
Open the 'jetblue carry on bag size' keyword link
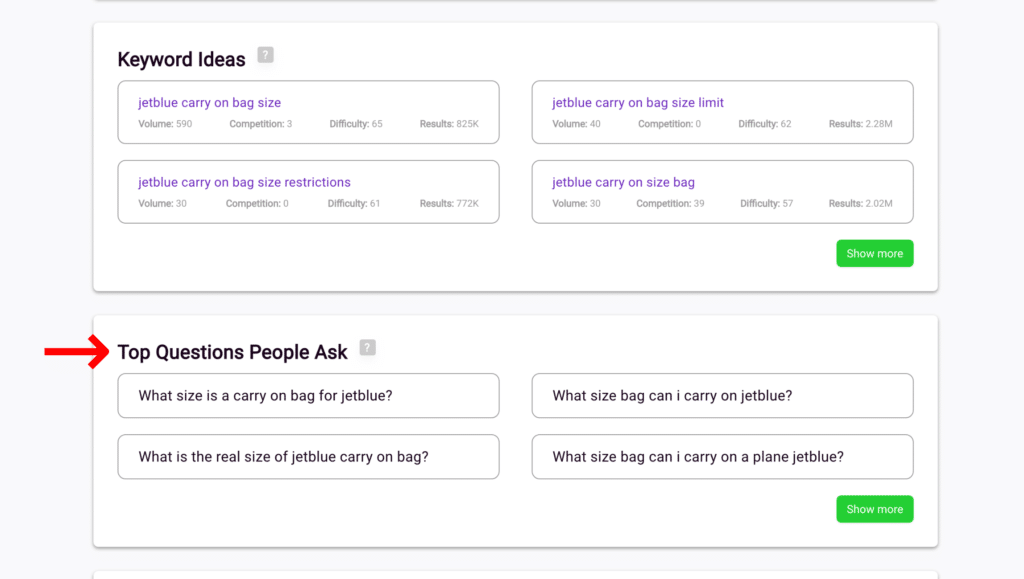[210, 102]
